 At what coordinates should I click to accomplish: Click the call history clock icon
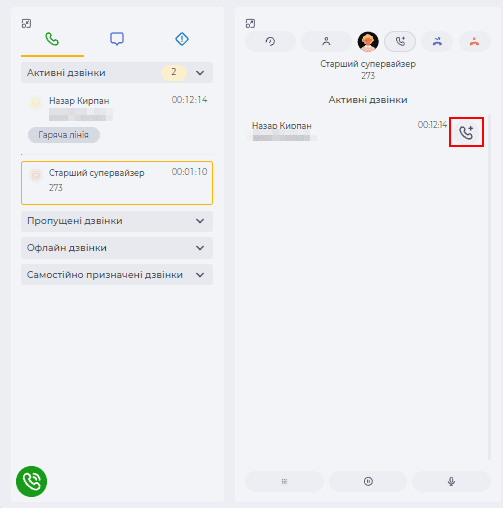(270, 41)
